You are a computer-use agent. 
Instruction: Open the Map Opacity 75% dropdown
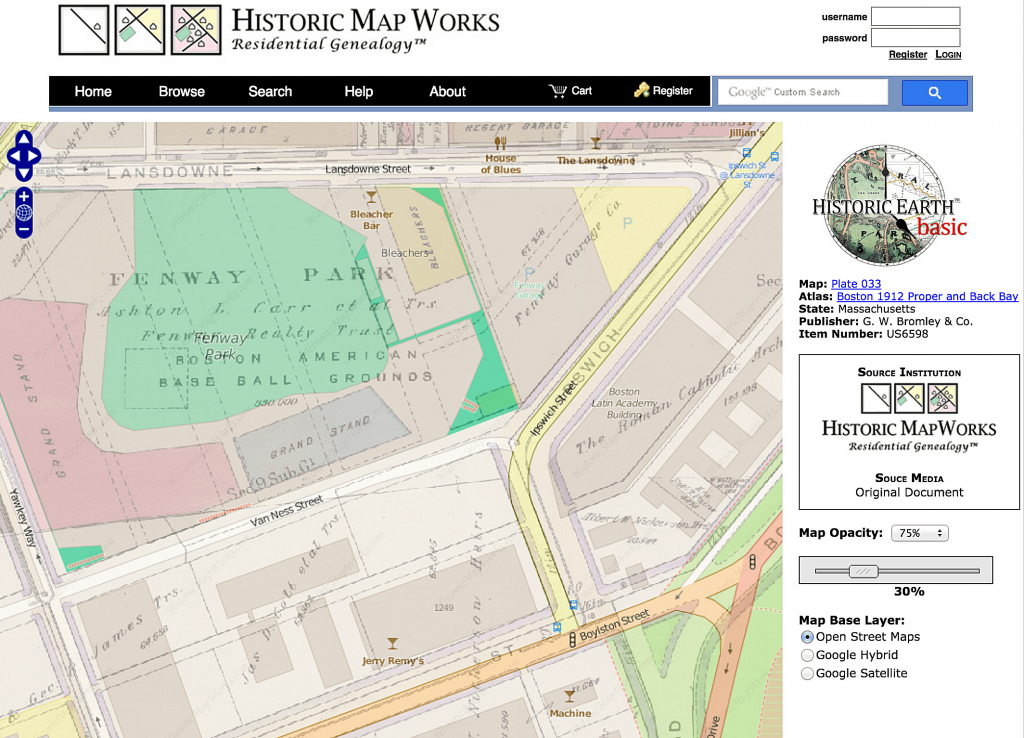[x=919, y=533]
